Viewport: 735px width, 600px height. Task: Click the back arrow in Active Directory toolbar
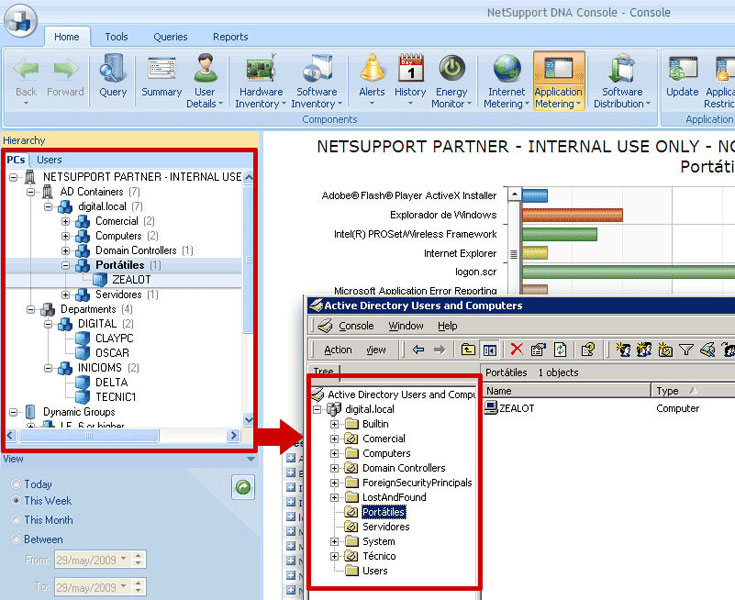tap(418, 349)
